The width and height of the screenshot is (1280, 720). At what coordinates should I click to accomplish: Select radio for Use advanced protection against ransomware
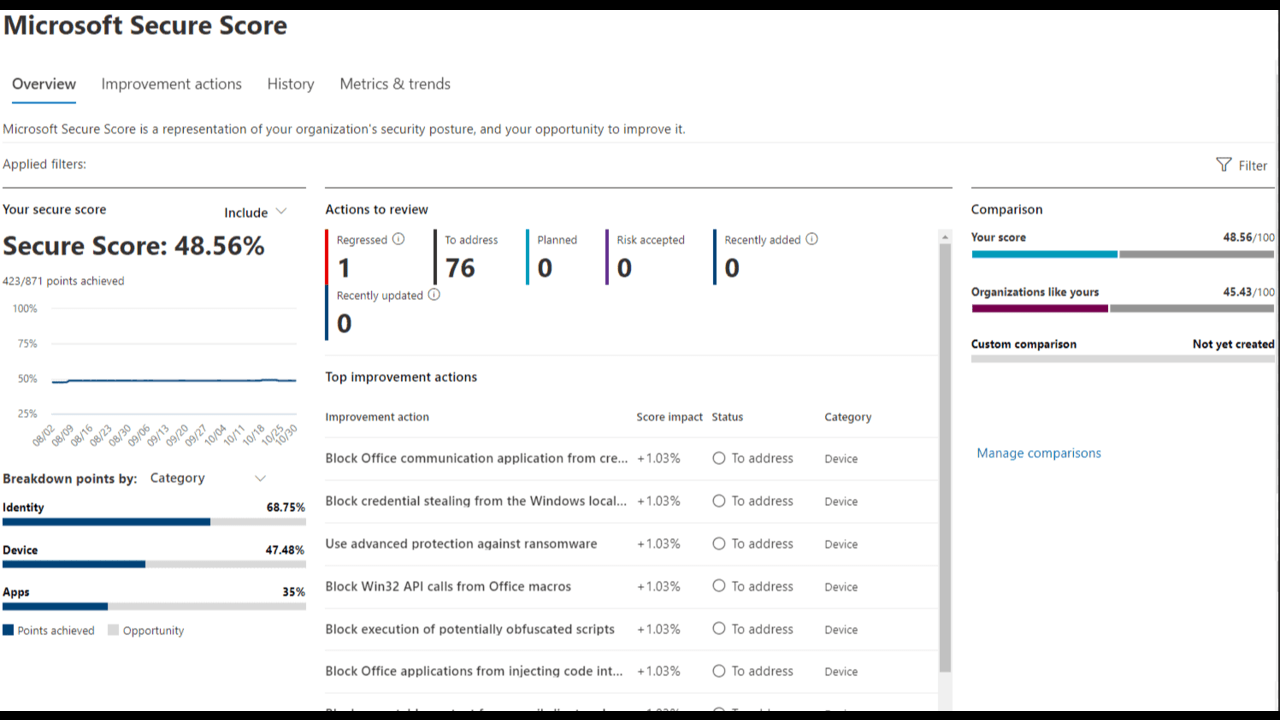click(x=719, y=544)
